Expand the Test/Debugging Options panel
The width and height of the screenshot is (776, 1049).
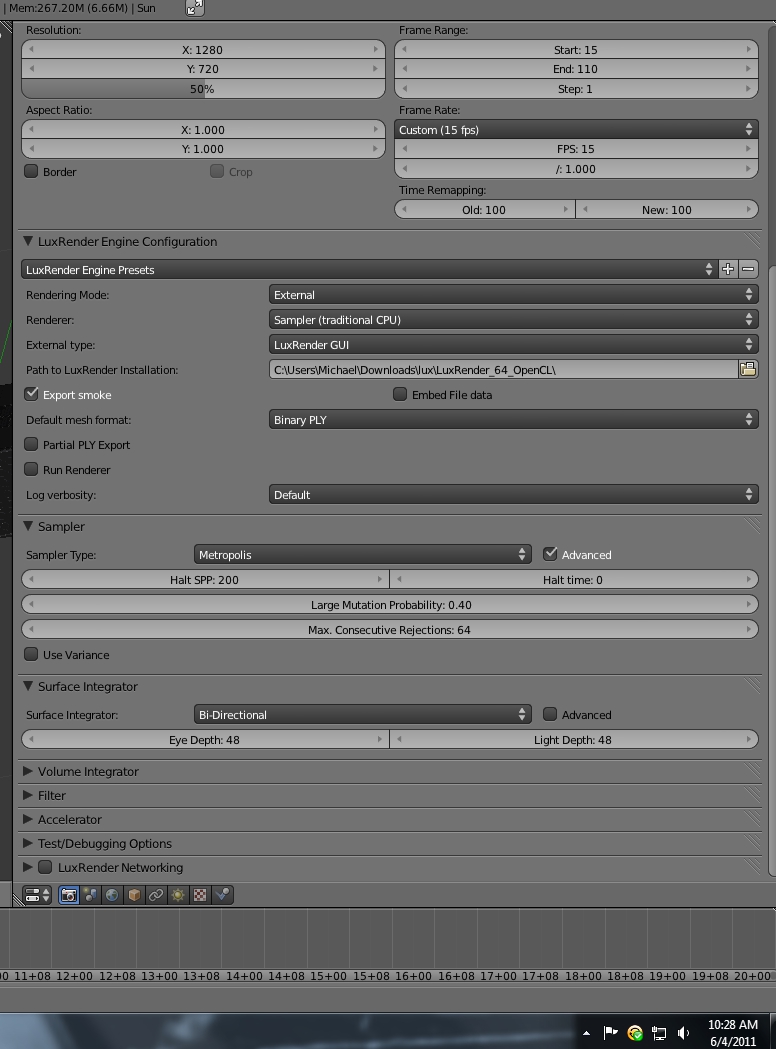(28, 843)
